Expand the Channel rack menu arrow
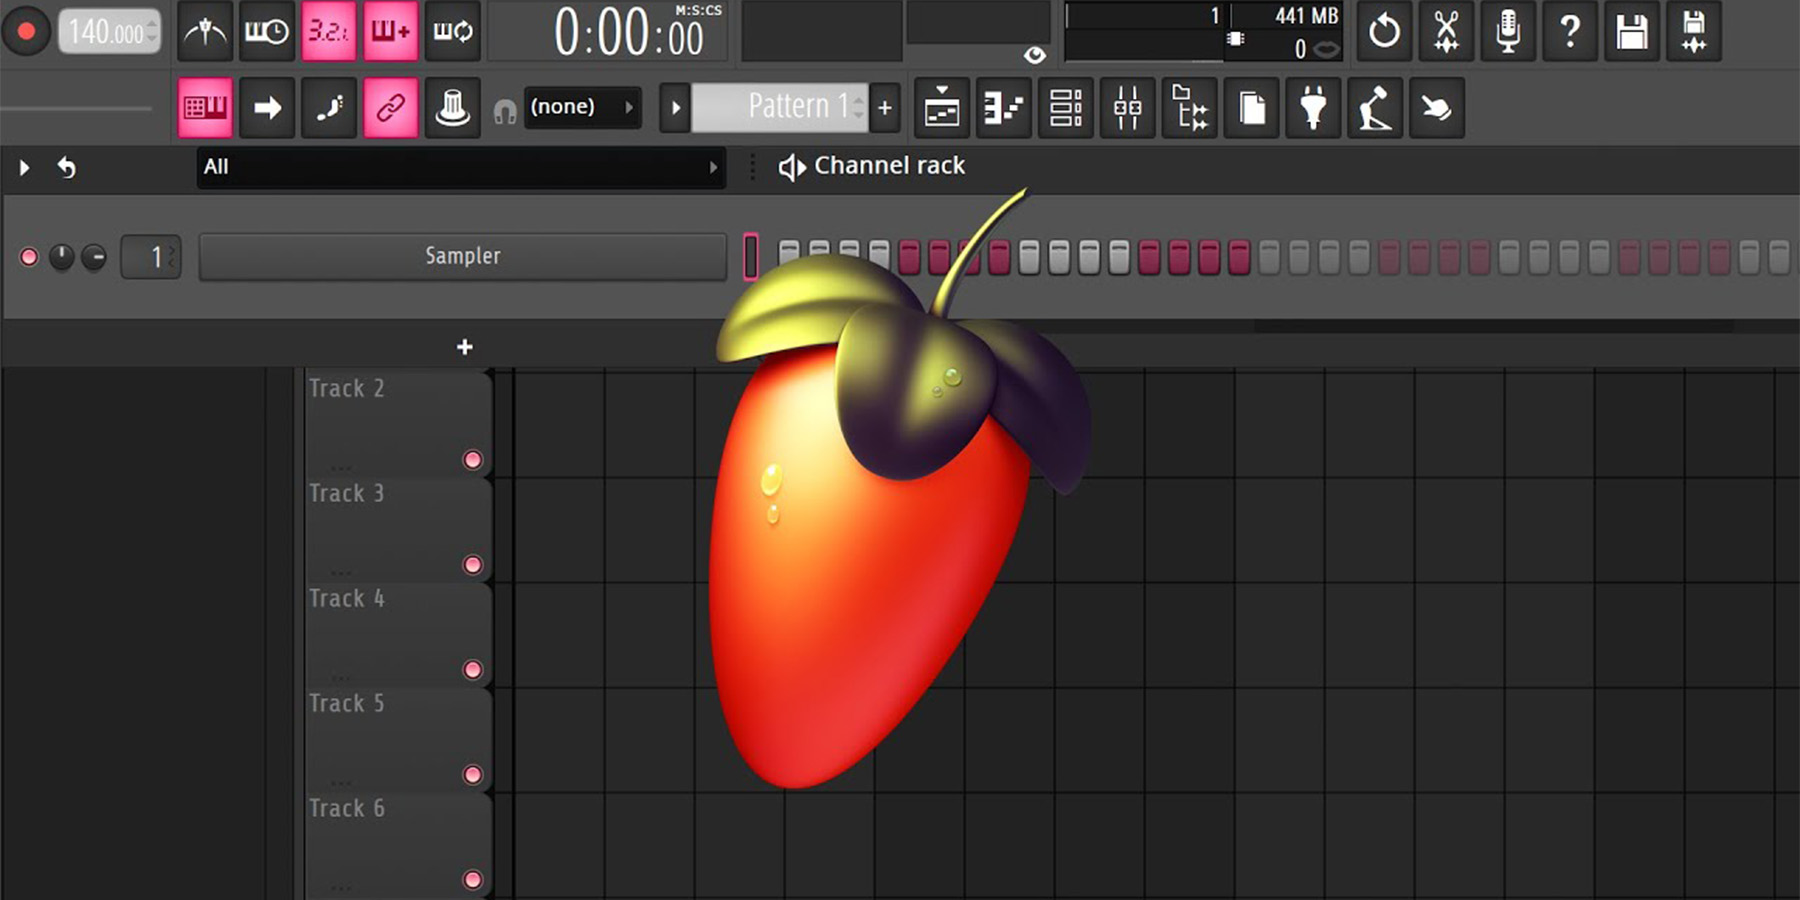This screenshot has width=1800, height=900. pyautogui.click(x=24, y=167)
